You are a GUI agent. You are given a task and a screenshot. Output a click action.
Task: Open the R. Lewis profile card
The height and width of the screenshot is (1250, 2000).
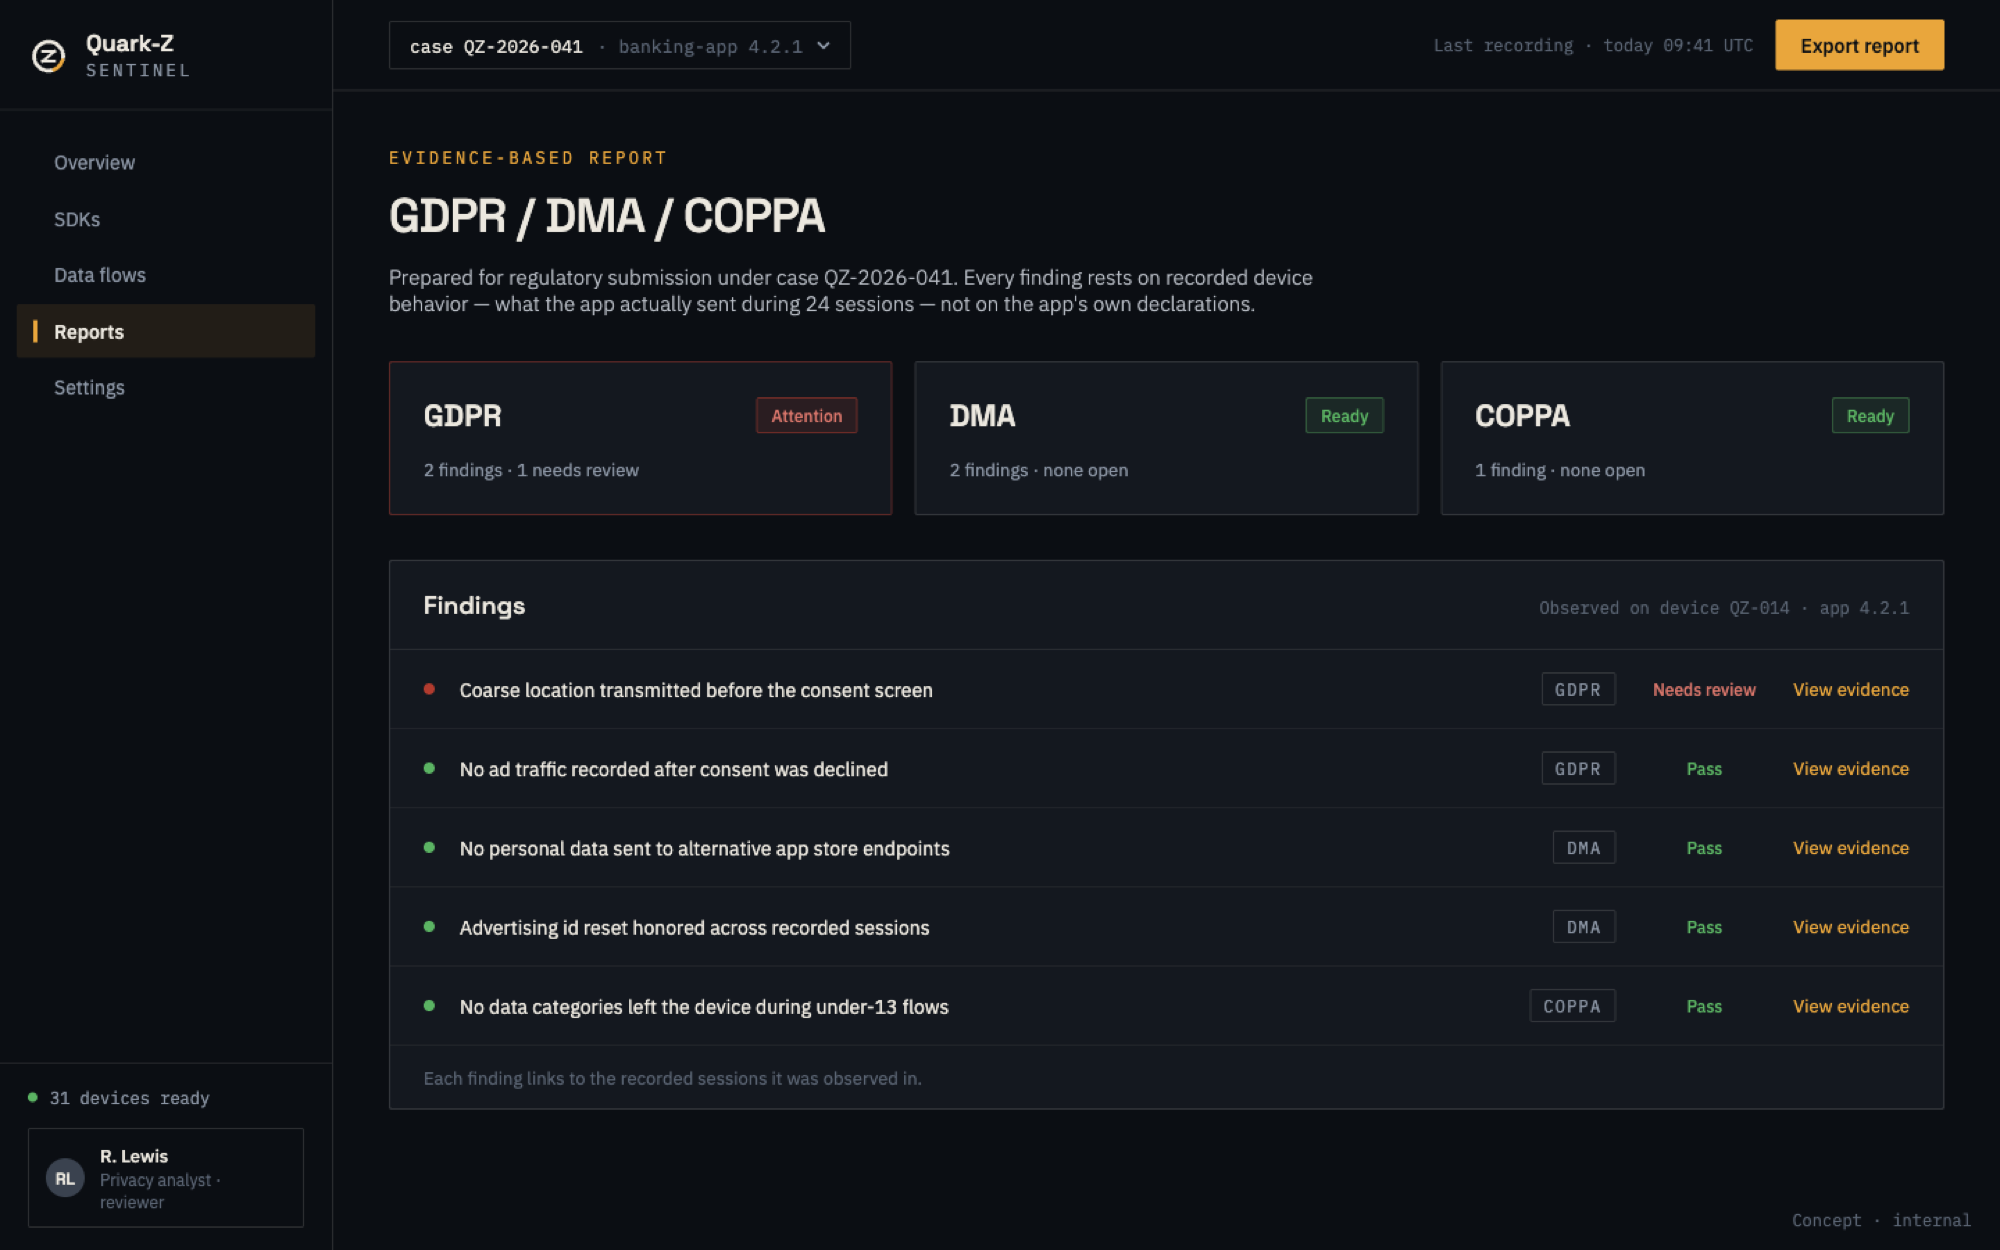click(166, 1178)
